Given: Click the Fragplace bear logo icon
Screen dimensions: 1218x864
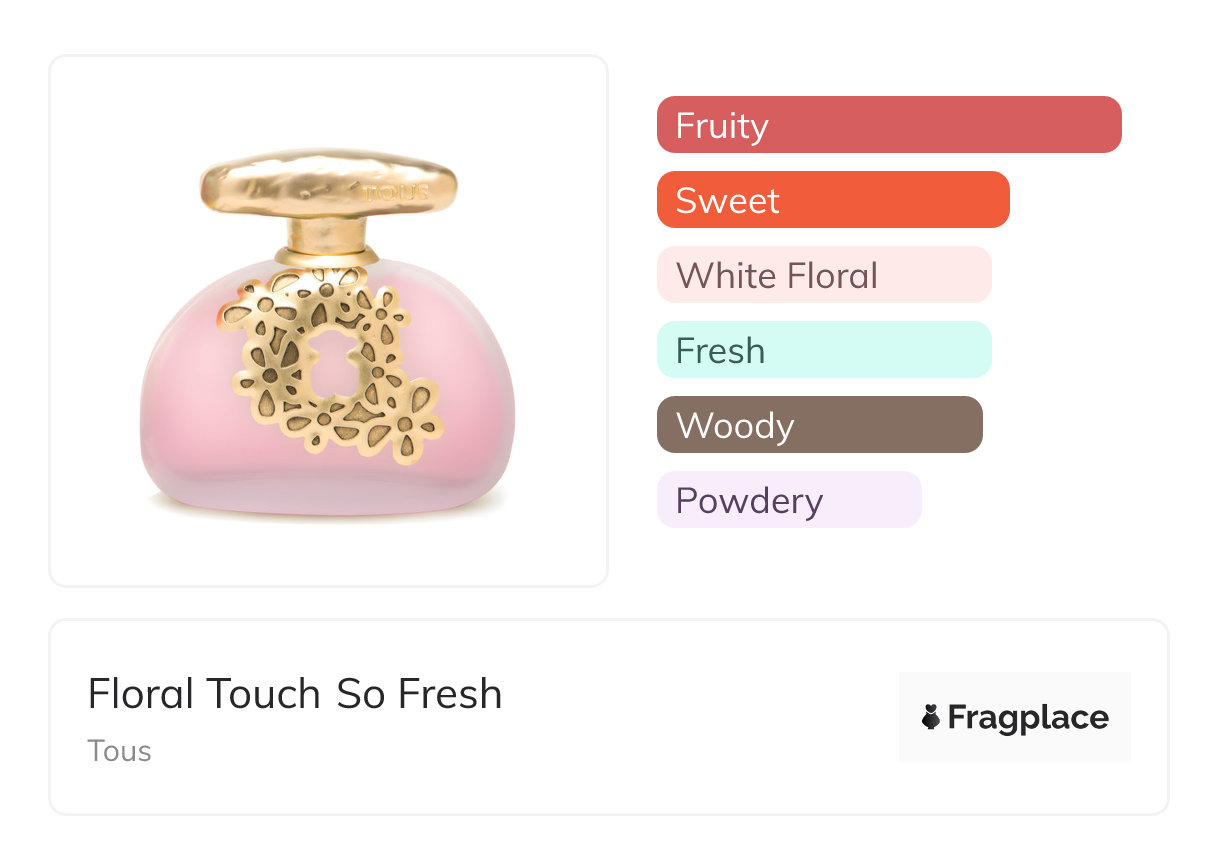Looking at the screenshot, I should [931, 717].
